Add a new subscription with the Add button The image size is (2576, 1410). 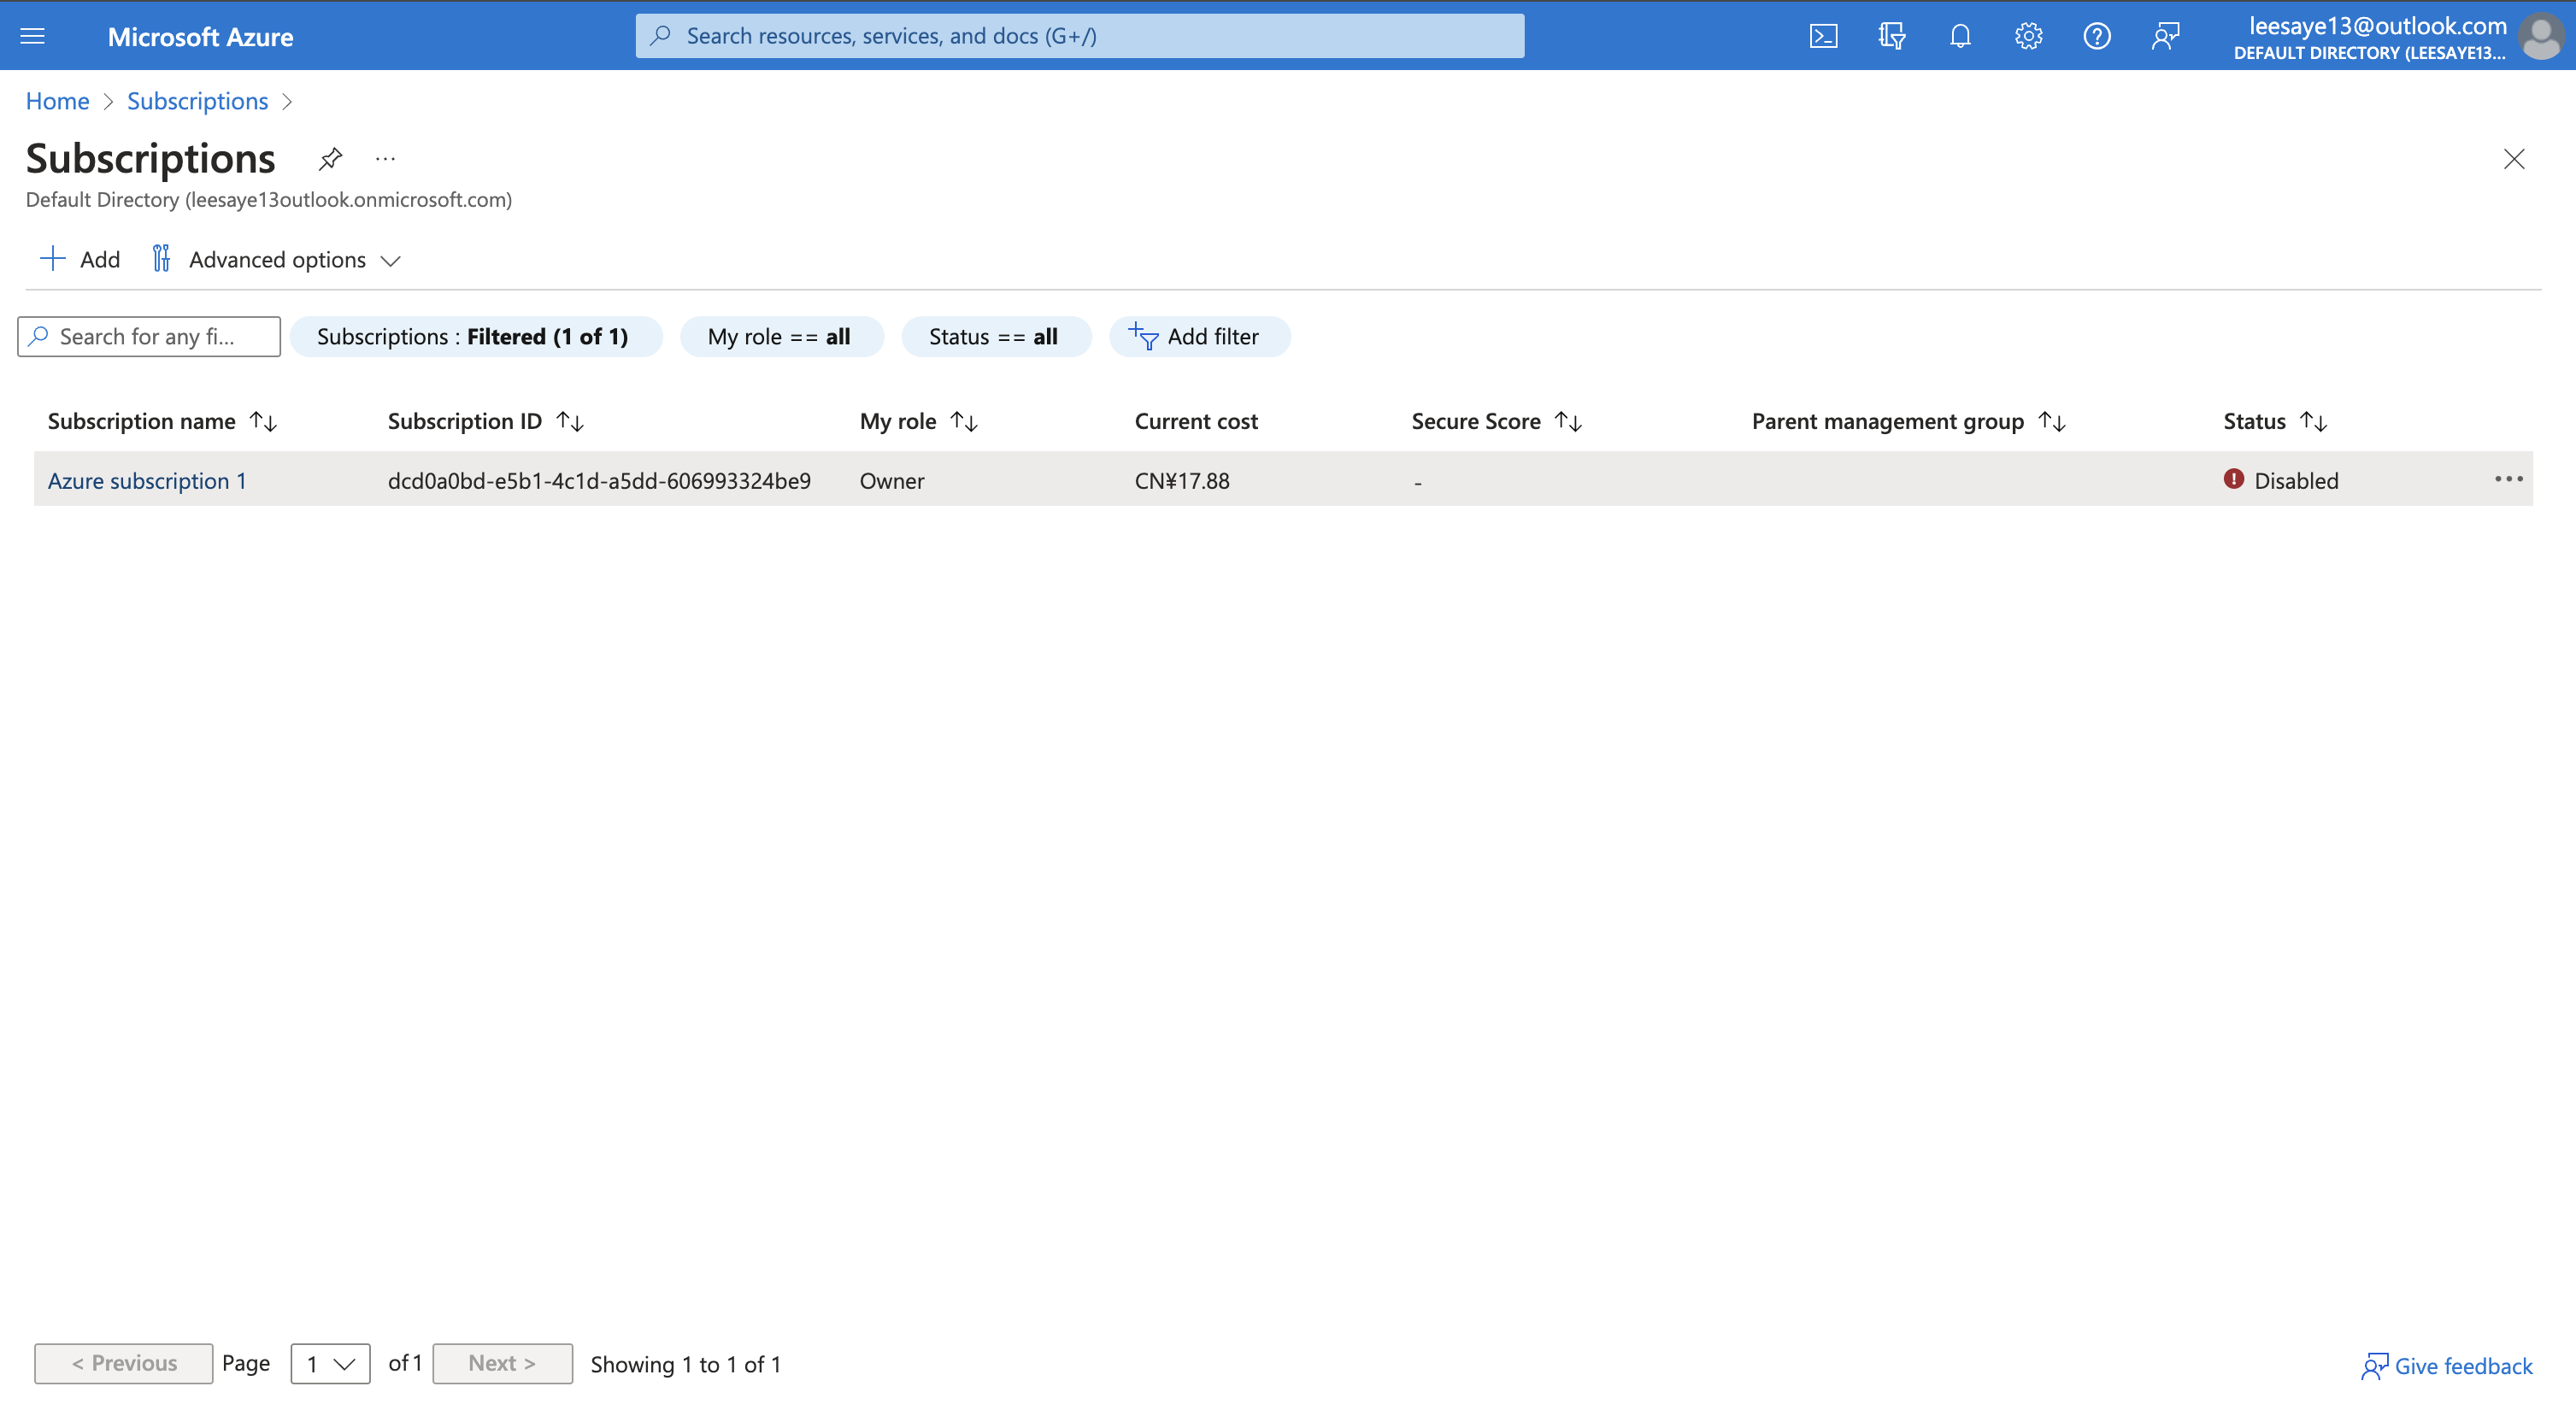[79, 259]
